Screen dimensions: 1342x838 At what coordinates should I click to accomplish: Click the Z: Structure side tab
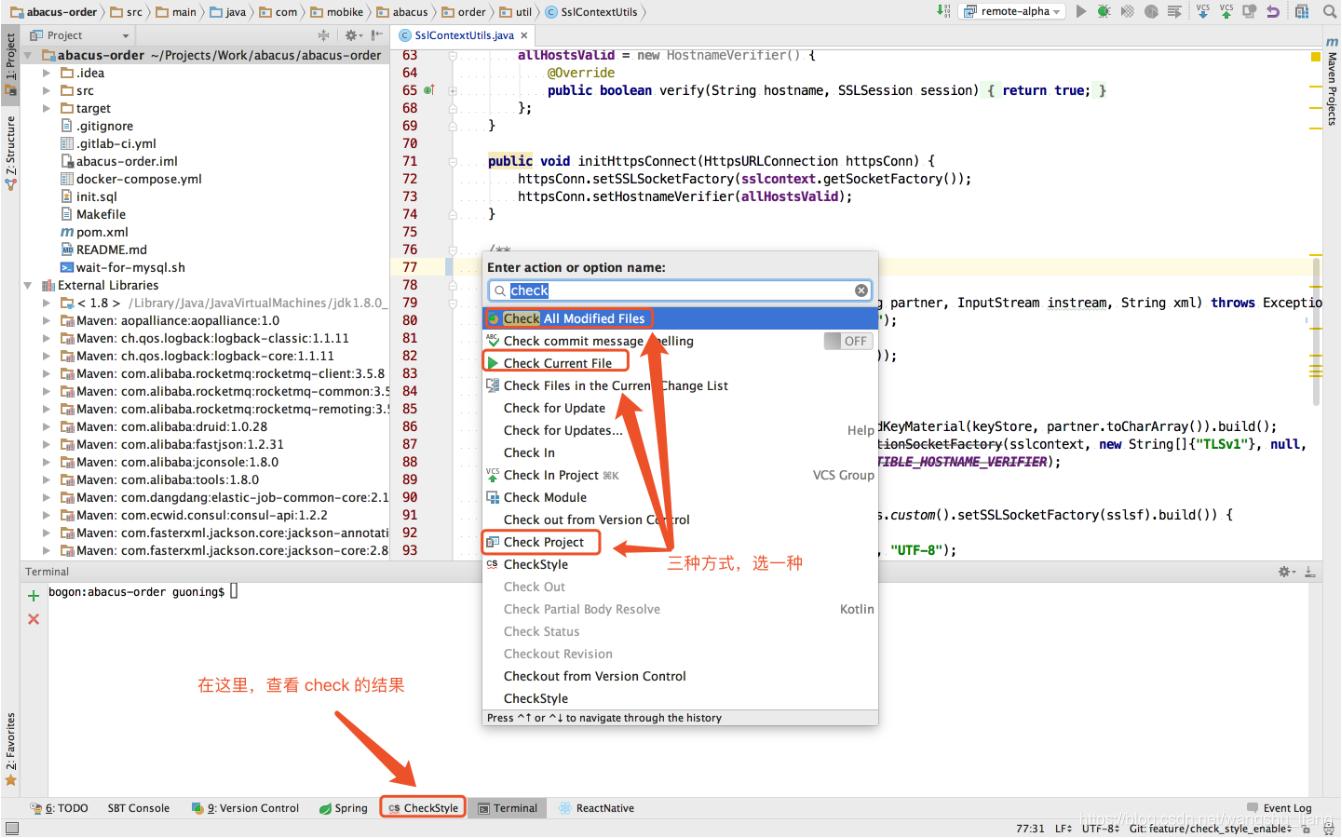click(10, 152)
